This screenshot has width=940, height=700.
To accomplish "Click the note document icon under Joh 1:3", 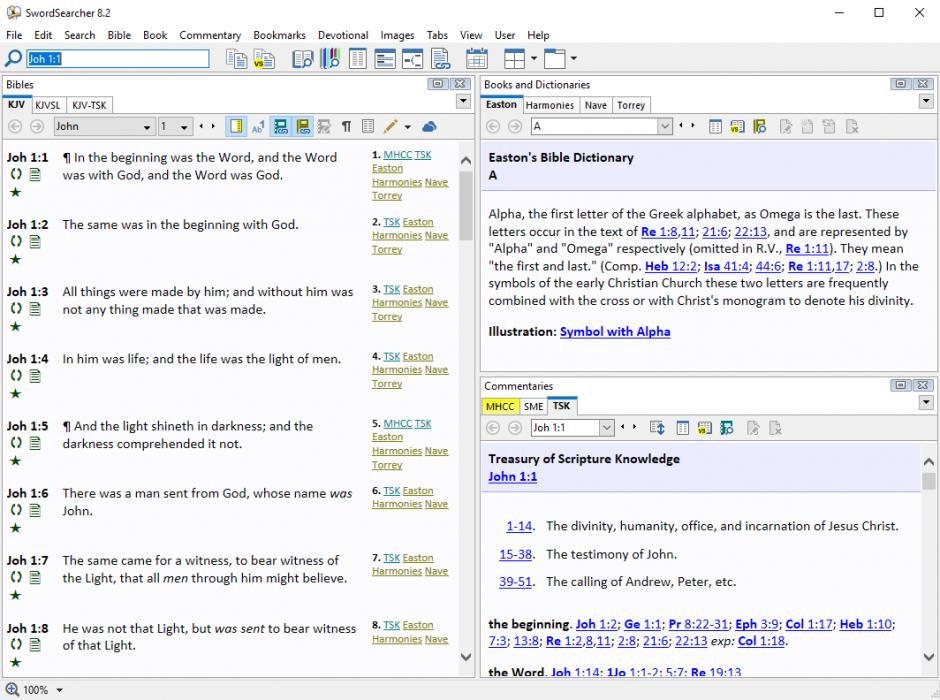I will (x=35, y=309).
